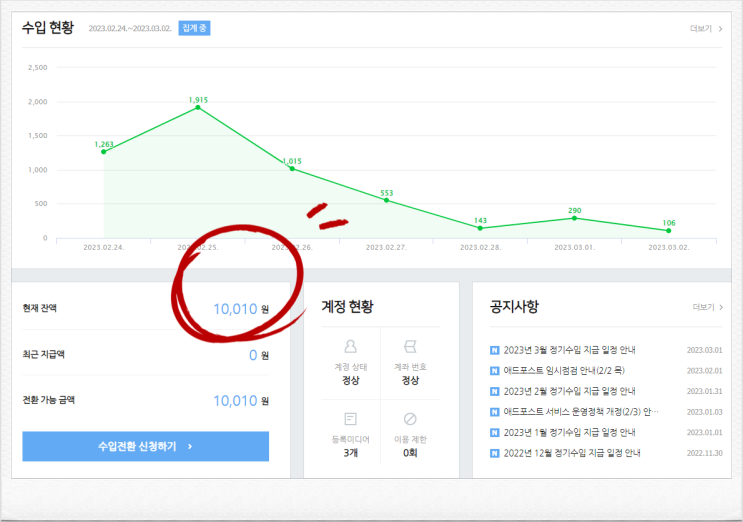Image resolution: width=743 pixels, height=522 pixels.
Task: Click x-axis date label 2023.02.27.
Action: 386,247
